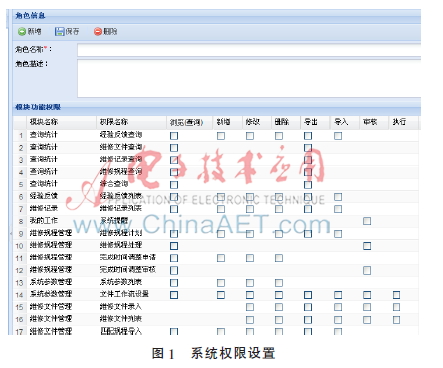
Task: Tick 删除 checkbox in 经验反馈查询 row
Action: click(x=279, y=136)
